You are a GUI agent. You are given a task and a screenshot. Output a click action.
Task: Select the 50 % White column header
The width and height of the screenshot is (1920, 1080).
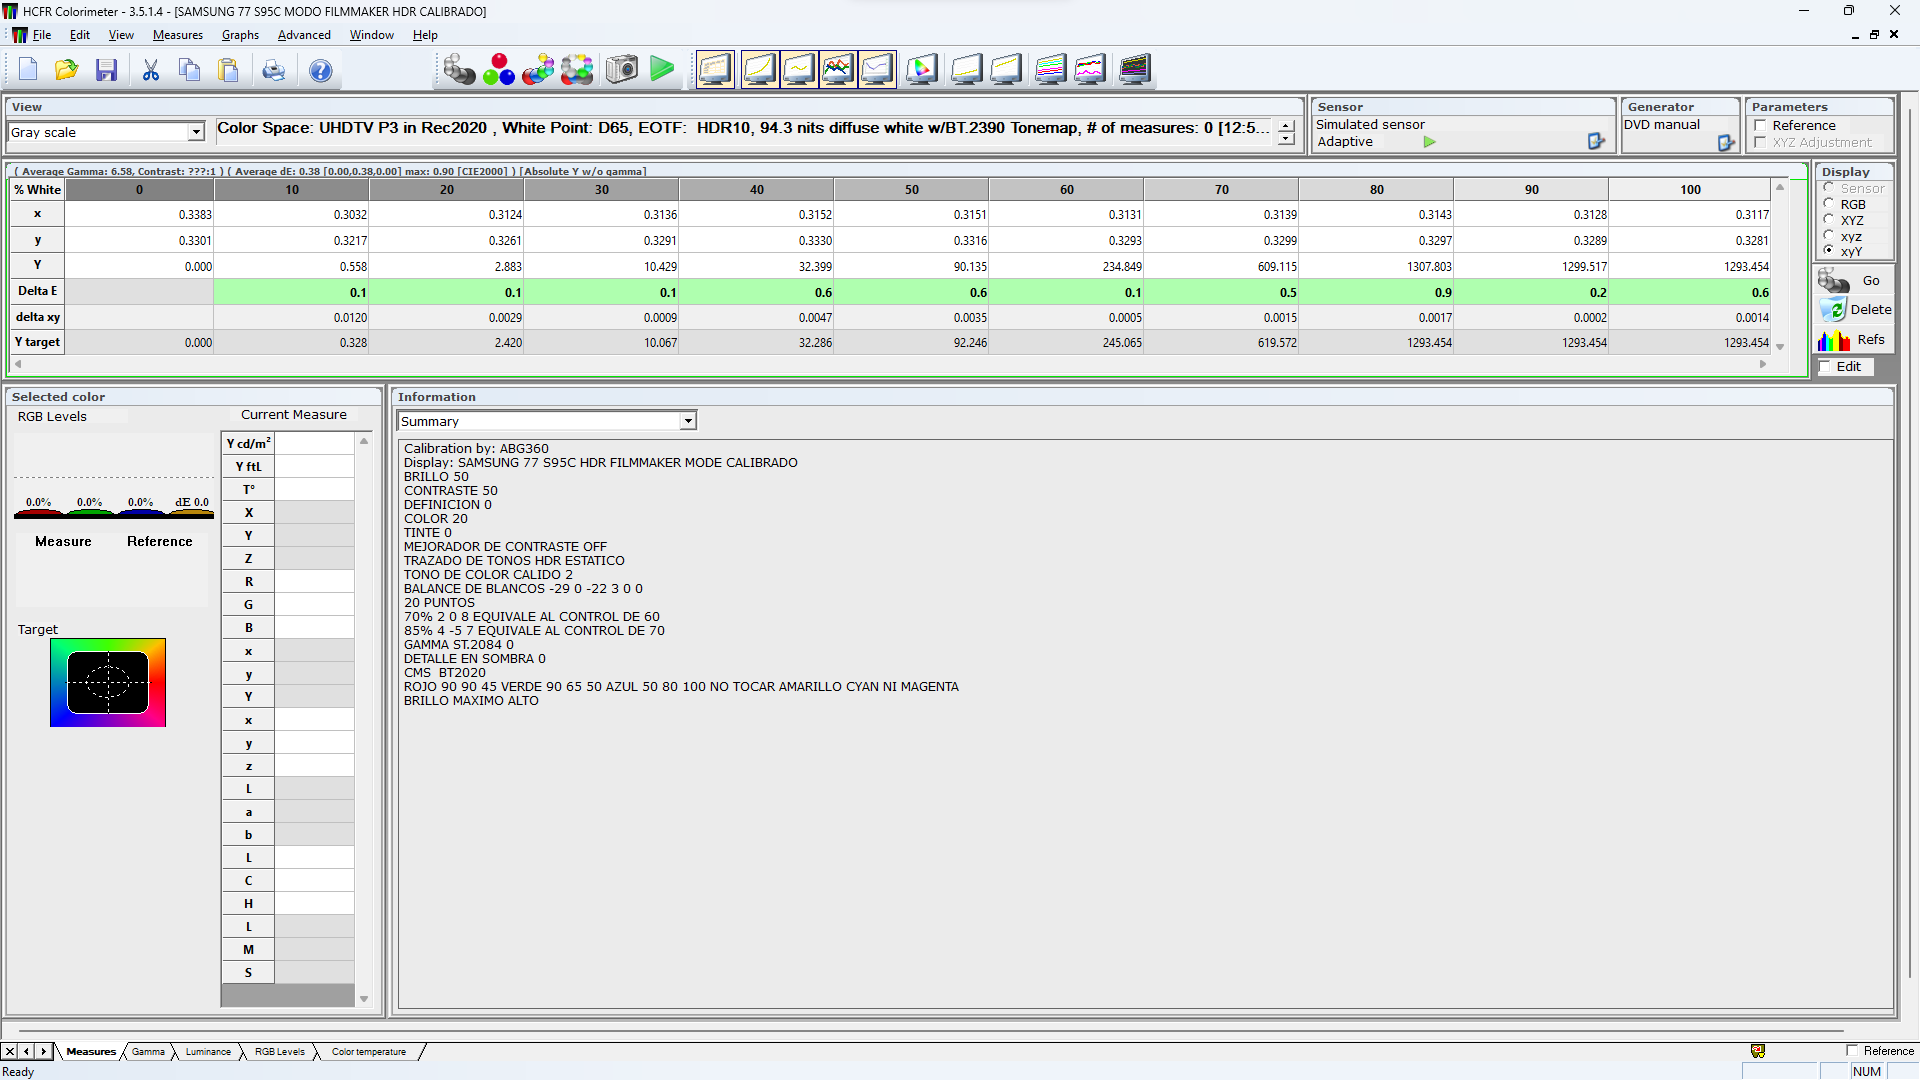(x=911, y=189)
